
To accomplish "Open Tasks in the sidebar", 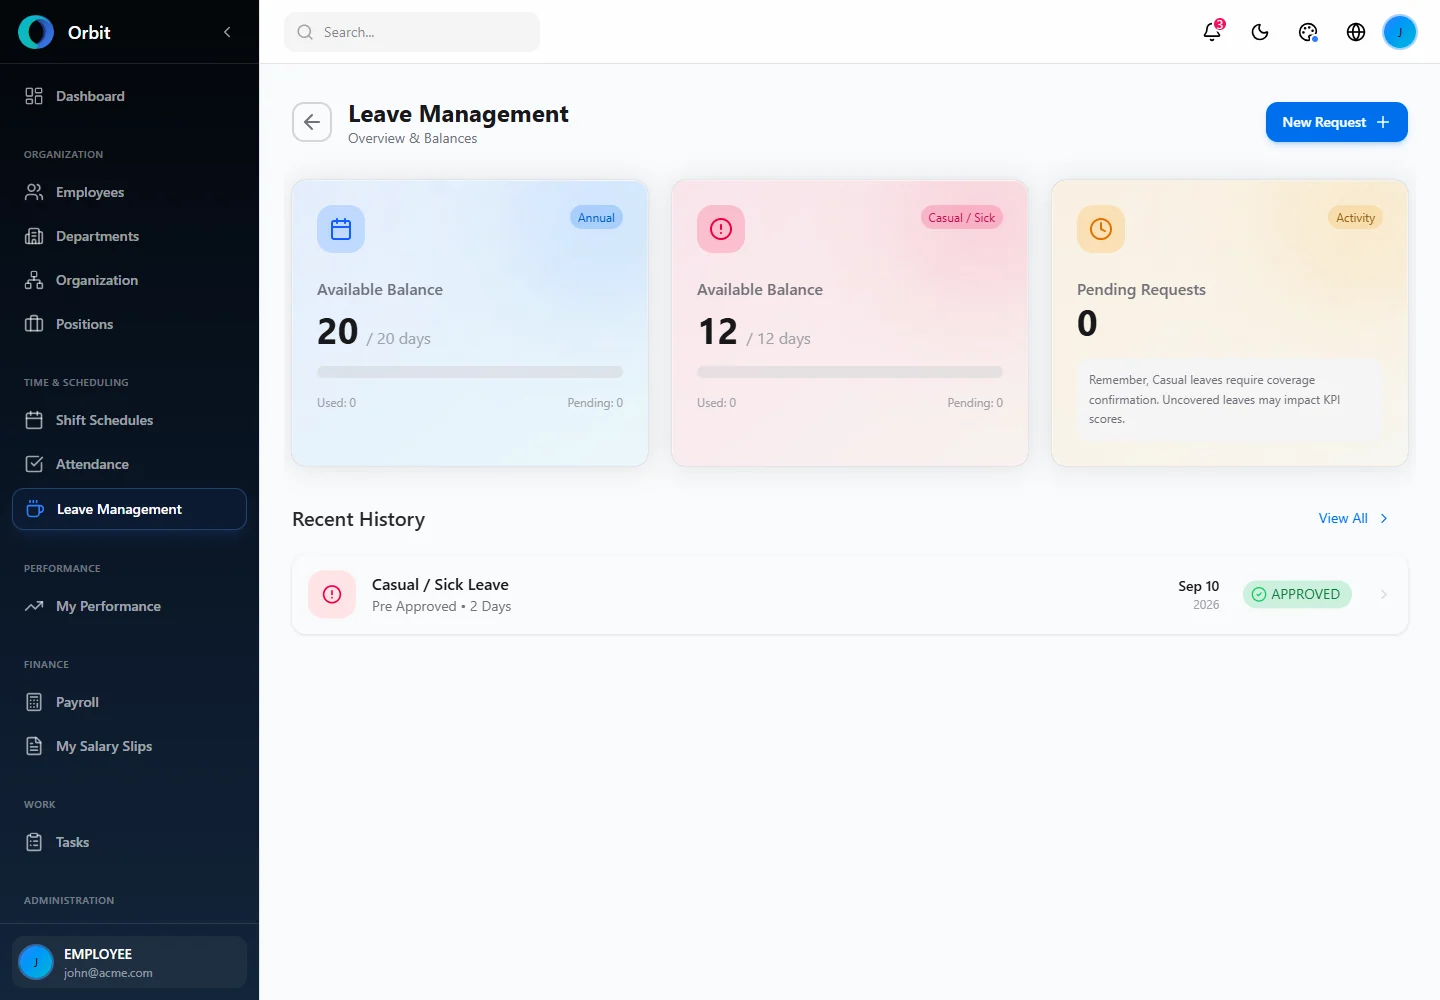I will (129, 842).
